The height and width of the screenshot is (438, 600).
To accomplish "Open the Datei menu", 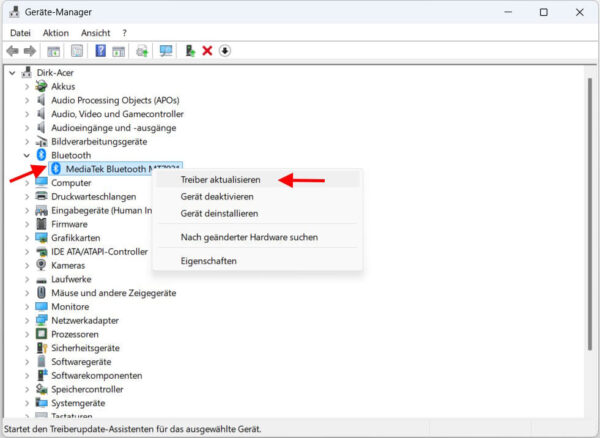I will (20, 33).
